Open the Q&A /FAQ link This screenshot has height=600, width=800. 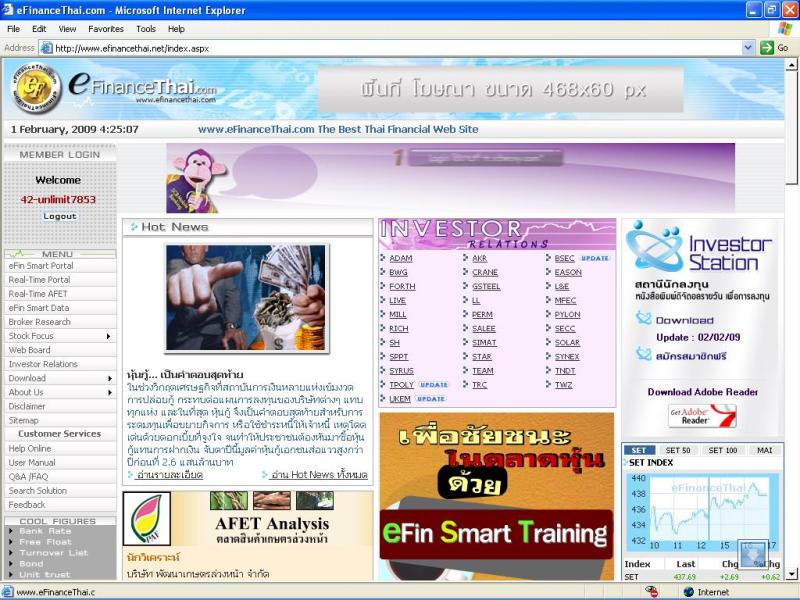tap(28, 477)
